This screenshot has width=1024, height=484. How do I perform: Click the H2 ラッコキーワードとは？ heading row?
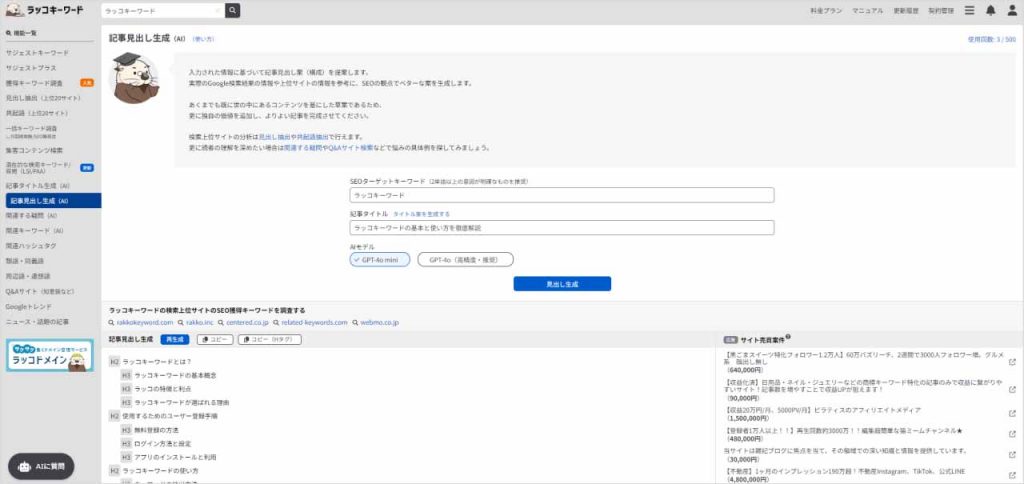150,361
